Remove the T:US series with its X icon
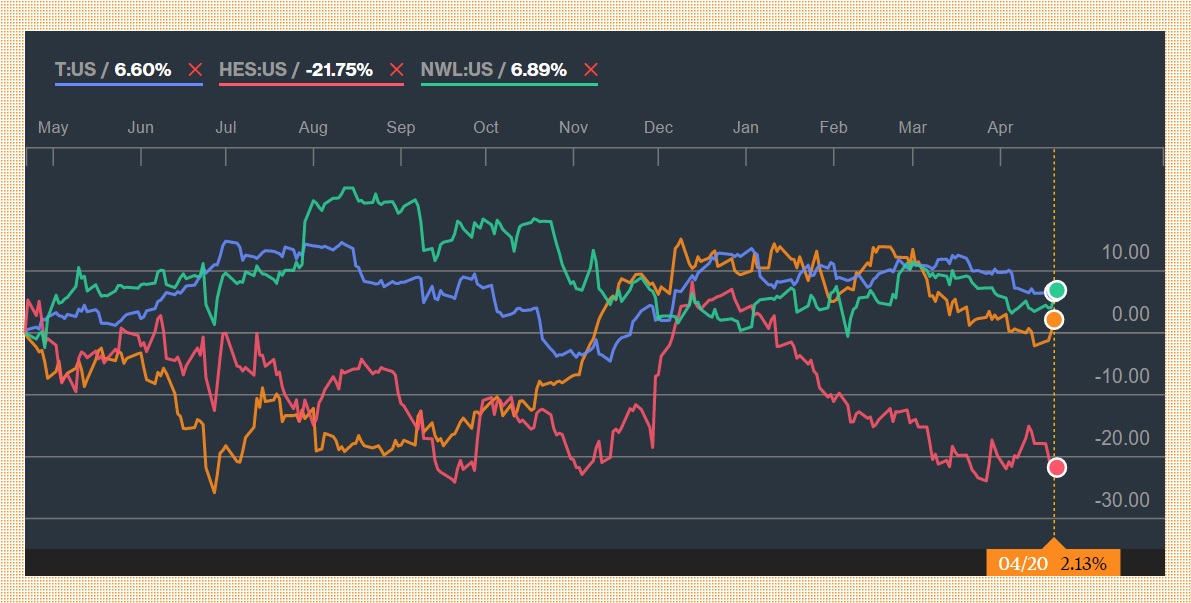The width and height of the screenshot is (1191, 603). click(195, 70)
